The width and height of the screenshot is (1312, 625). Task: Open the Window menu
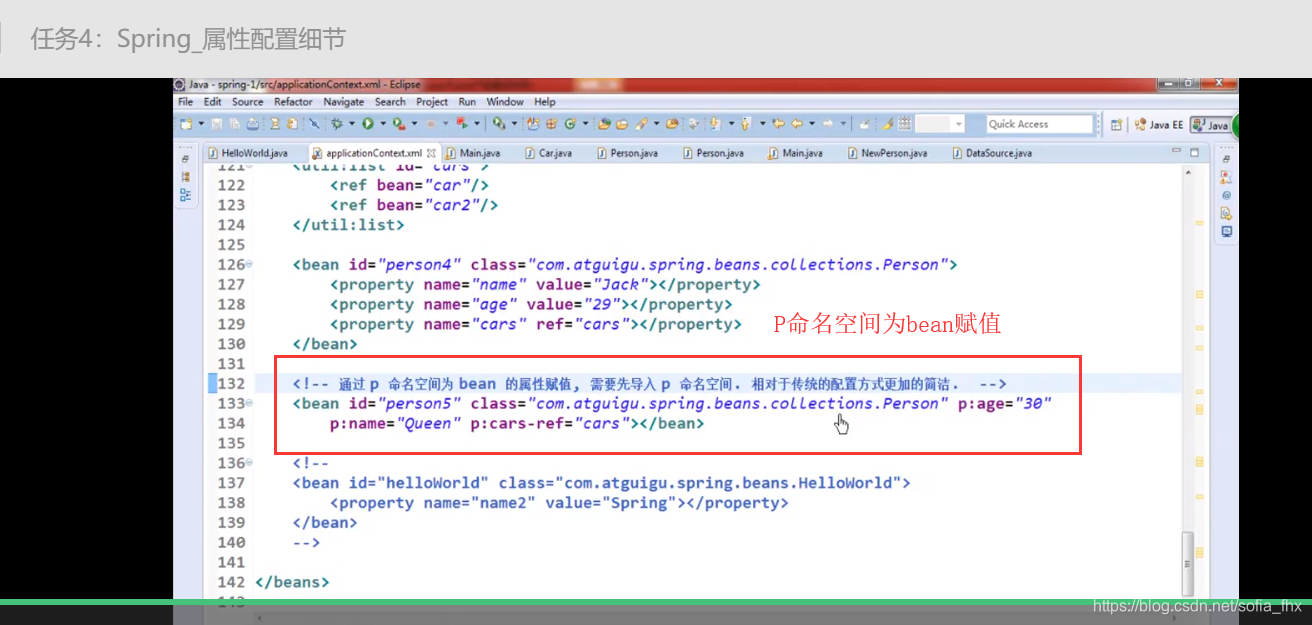(x=505, y=102)
